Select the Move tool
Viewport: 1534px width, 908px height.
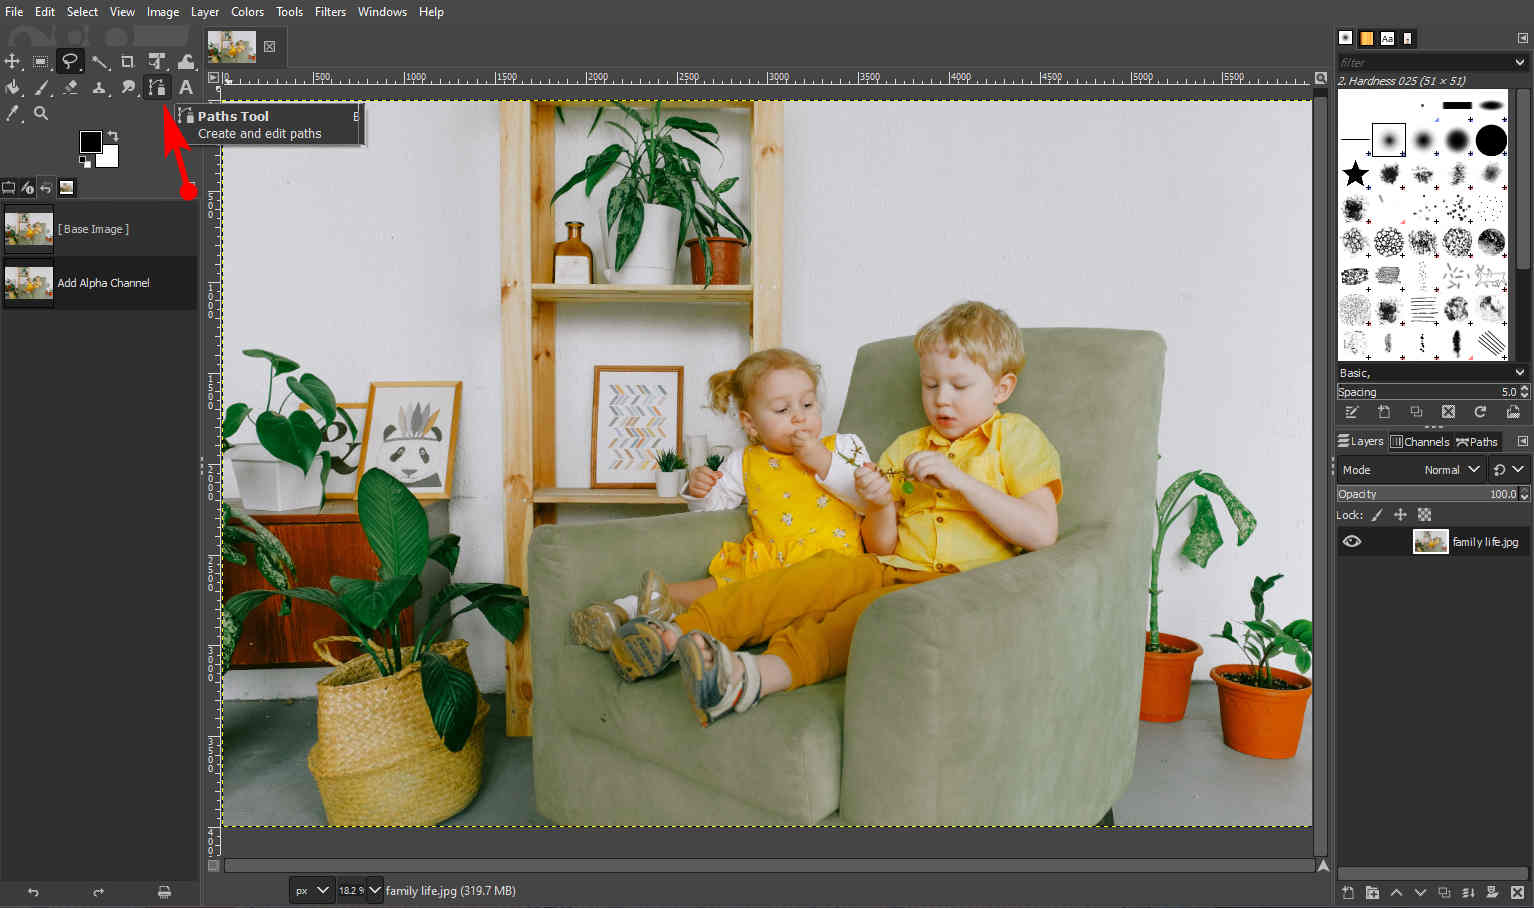(x=12, y=62)
